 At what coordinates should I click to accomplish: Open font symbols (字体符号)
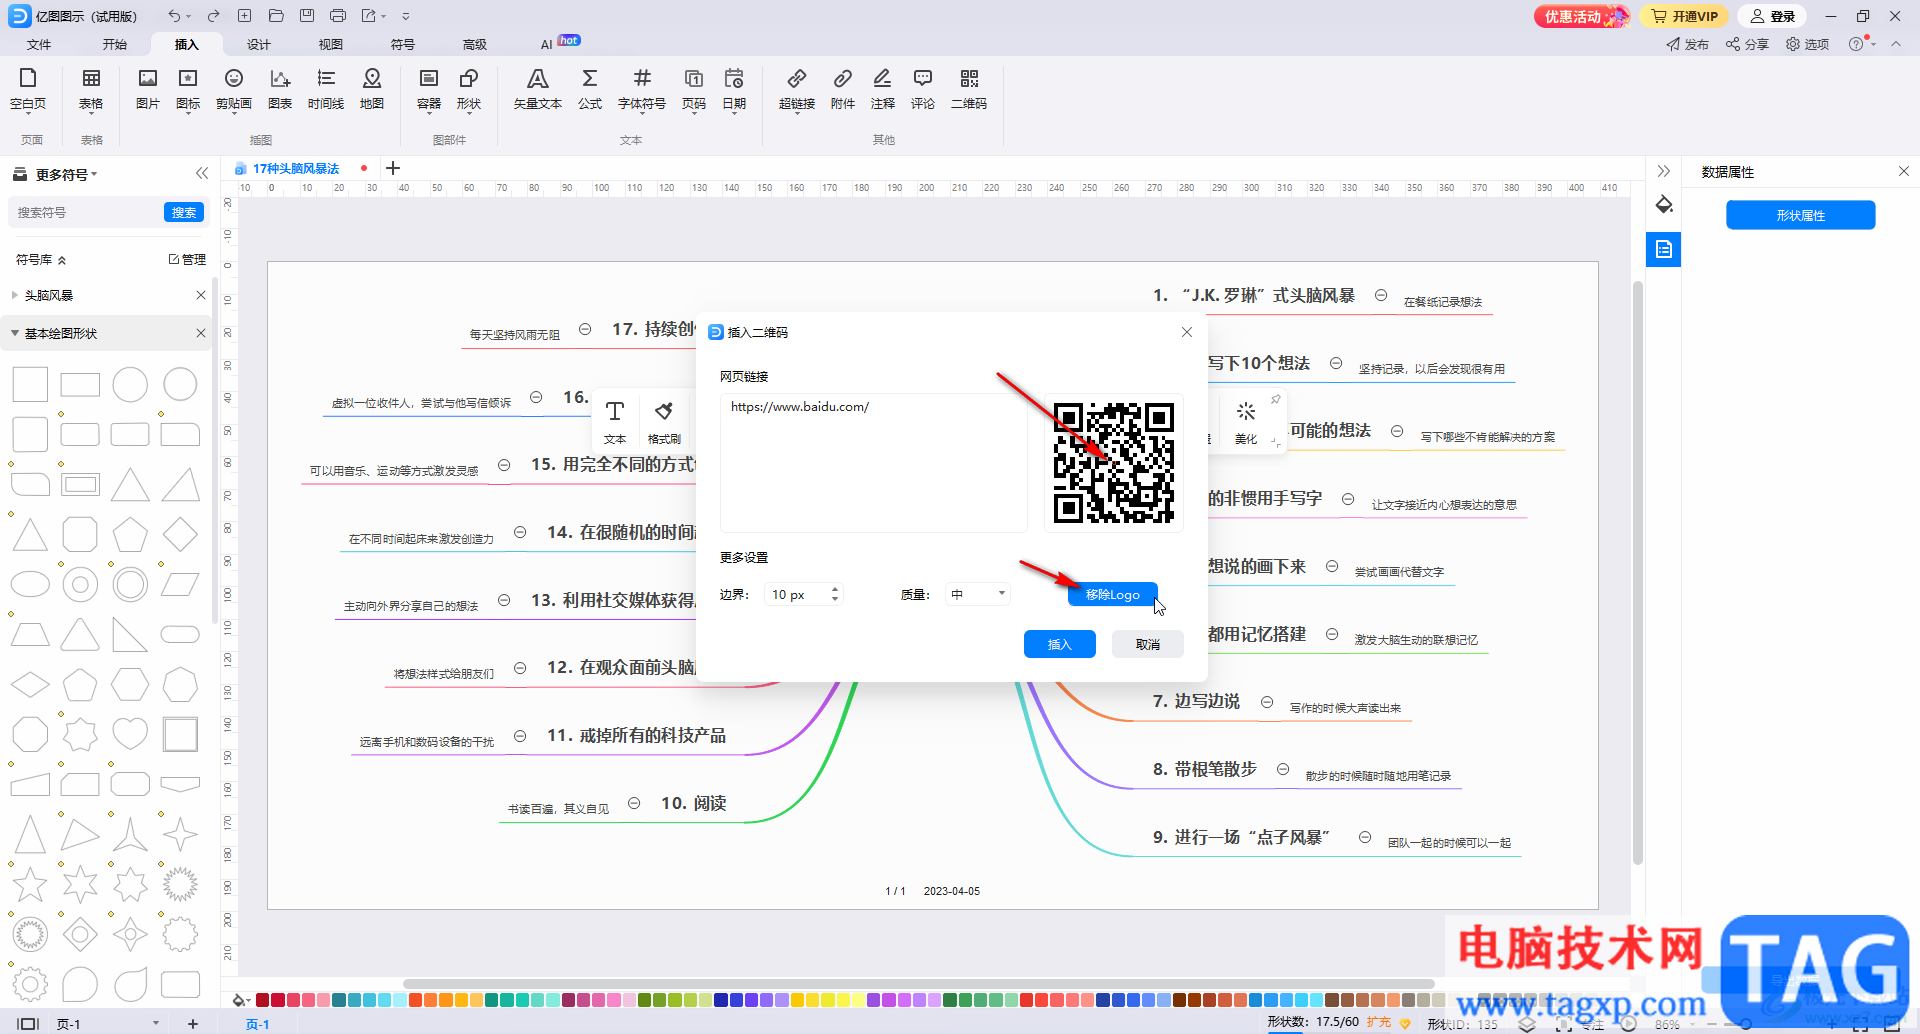pos(642,89)
